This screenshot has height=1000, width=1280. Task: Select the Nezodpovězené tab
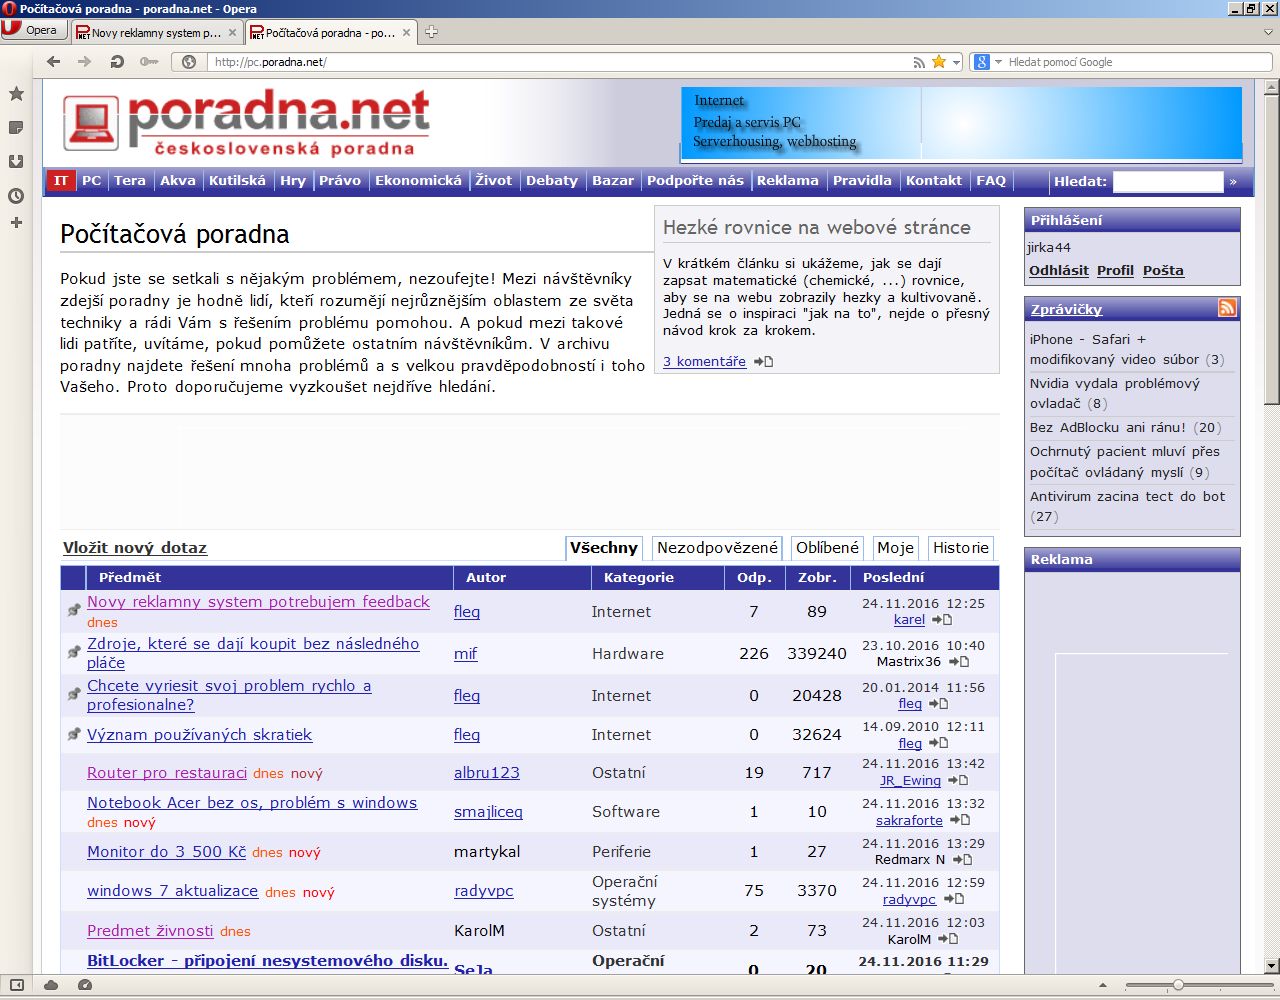[717, 548]
